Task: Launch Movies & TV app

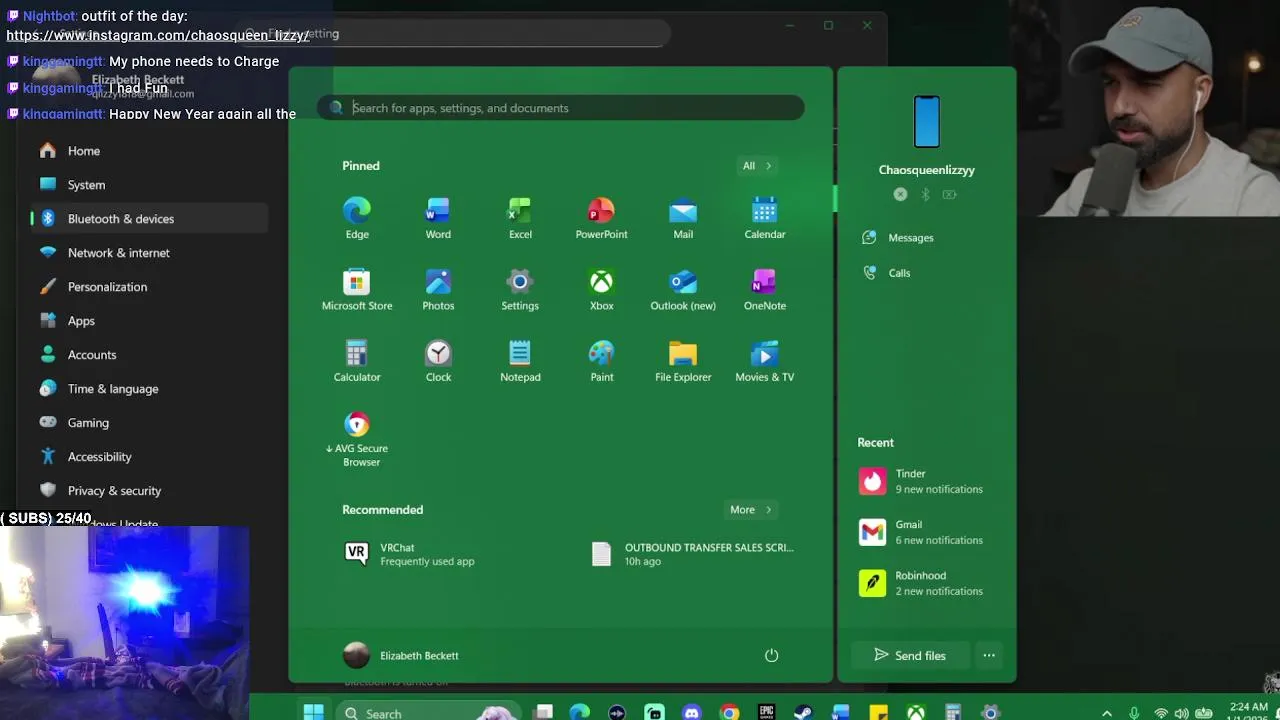Action: [765, 361]
